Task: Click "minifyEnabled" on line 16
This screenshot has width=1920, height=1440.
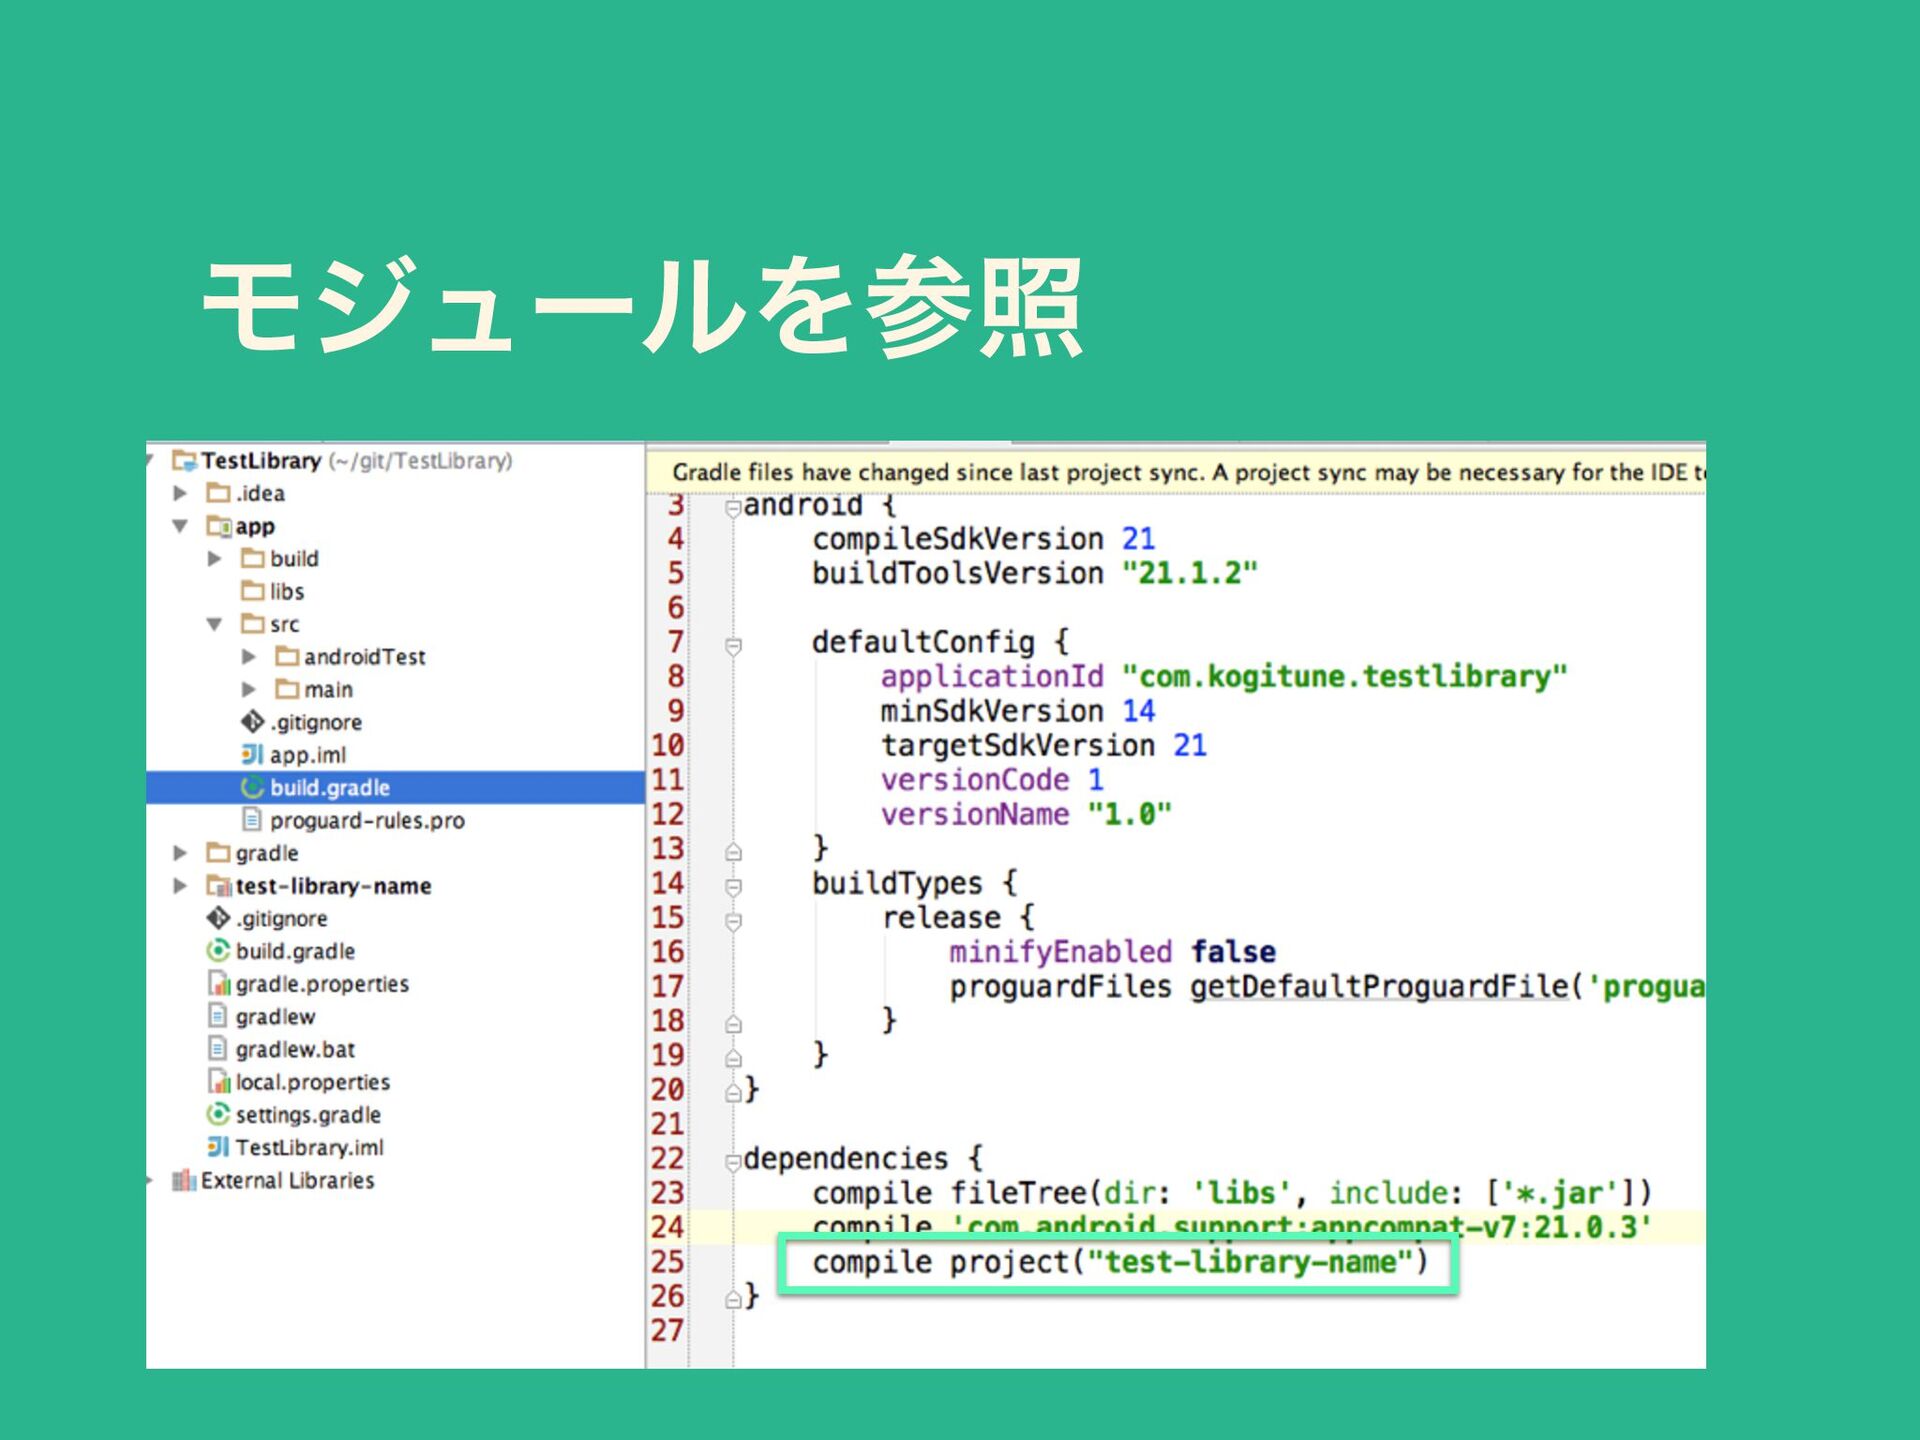Action: click(1061, 952)
